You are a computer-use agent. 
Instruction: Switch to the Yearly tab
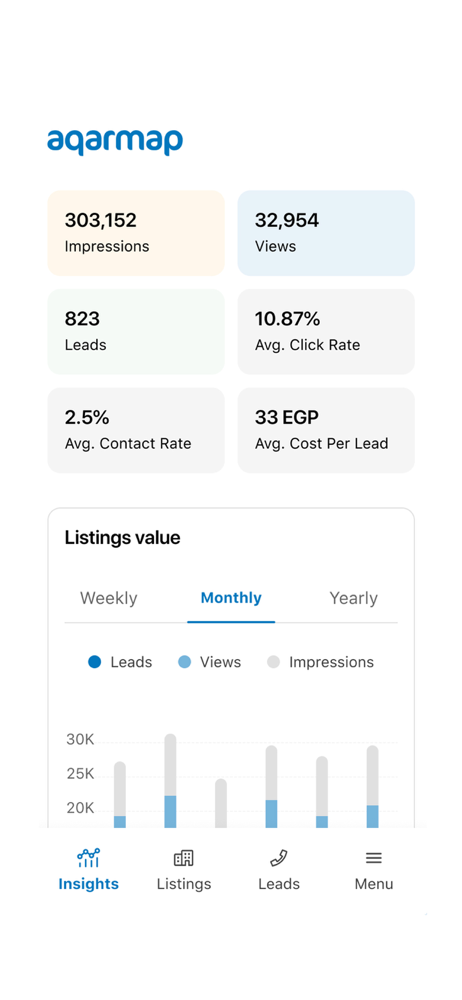tap(354, 598)
